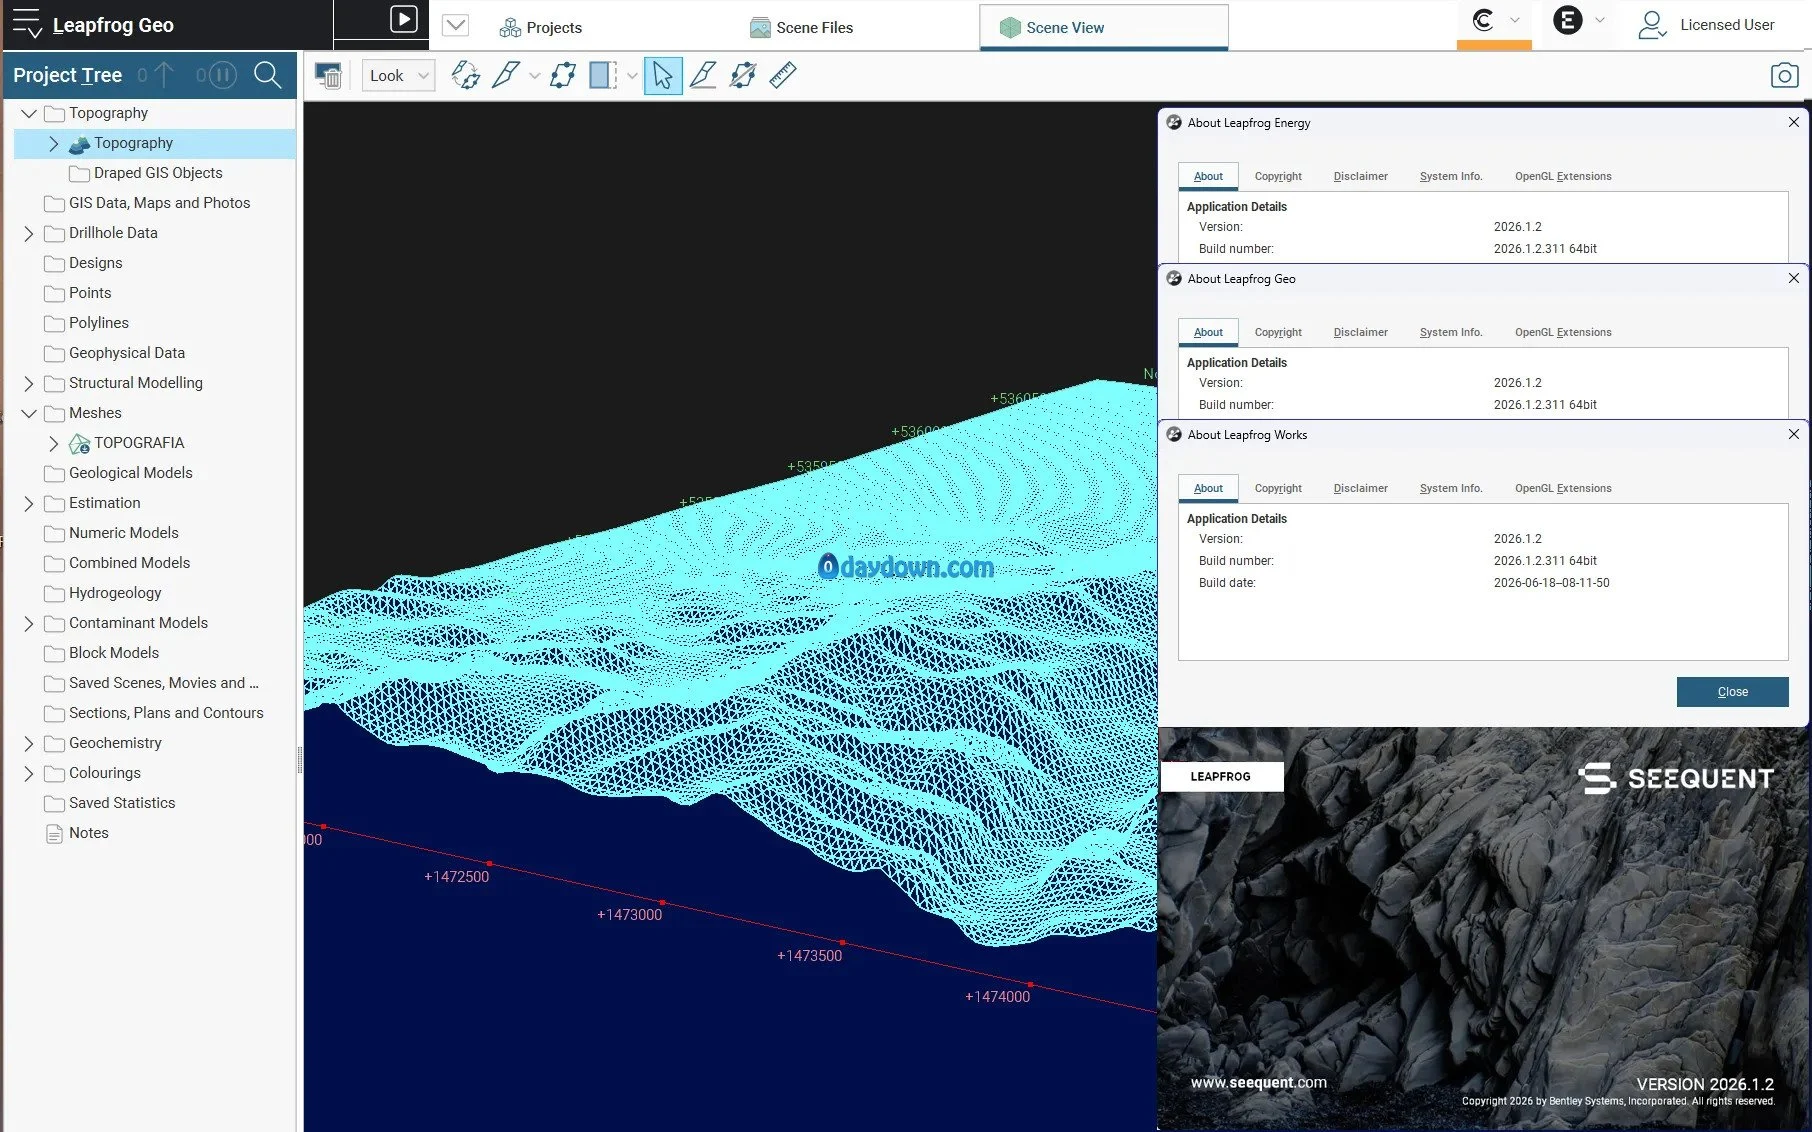Viewport: 1812px width, 1132px height.
Task: Open System Info tab in About Leapfrog Energy
Action: (x=1451, y=176)
